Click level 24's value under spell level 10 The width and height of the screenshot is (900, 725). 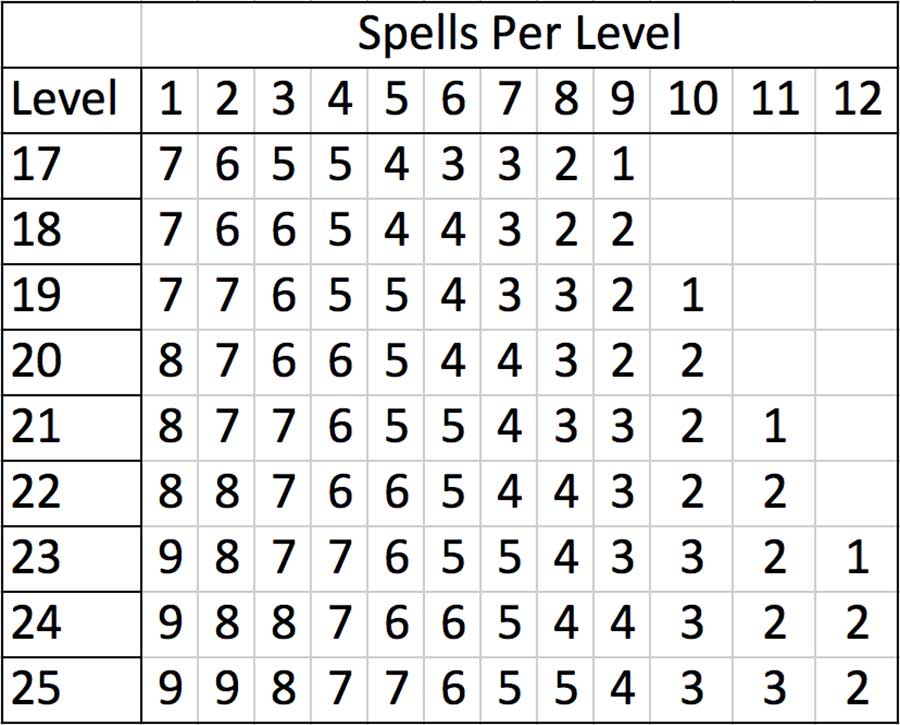(x=692, y=623)
